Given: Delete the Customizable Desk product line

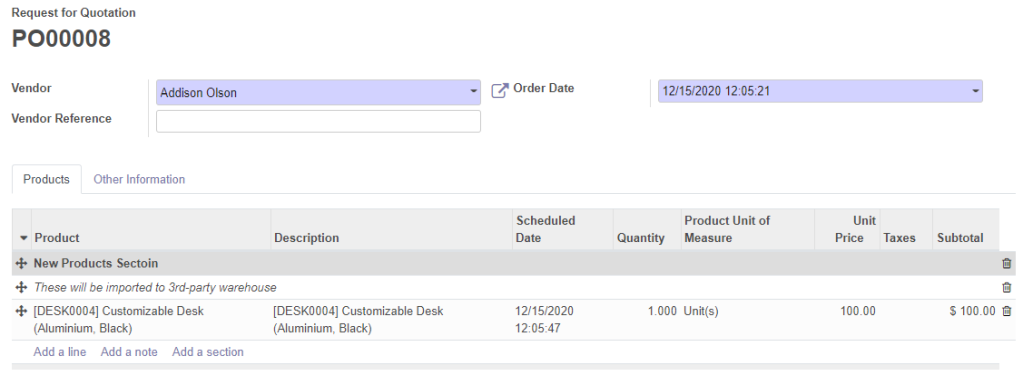Looking at the screenshot, I should 1006,311.
